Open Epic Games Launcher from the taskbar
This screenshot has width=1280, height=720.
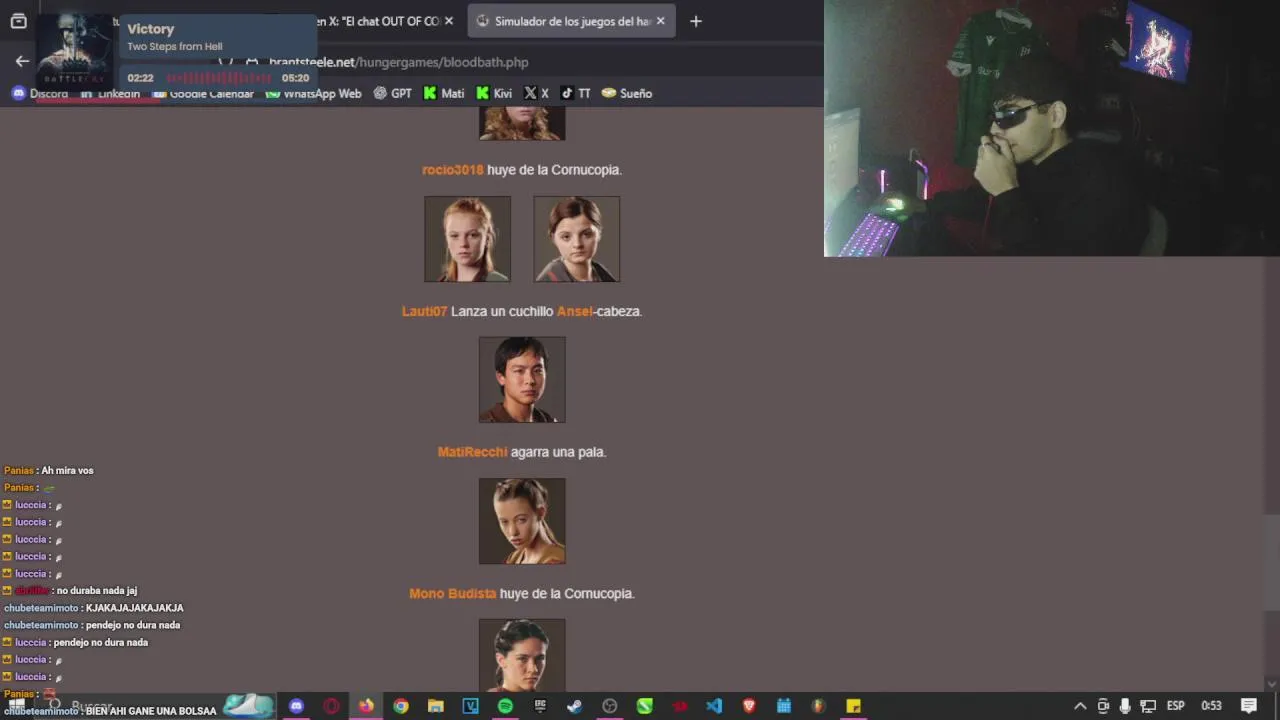(540, 706)
